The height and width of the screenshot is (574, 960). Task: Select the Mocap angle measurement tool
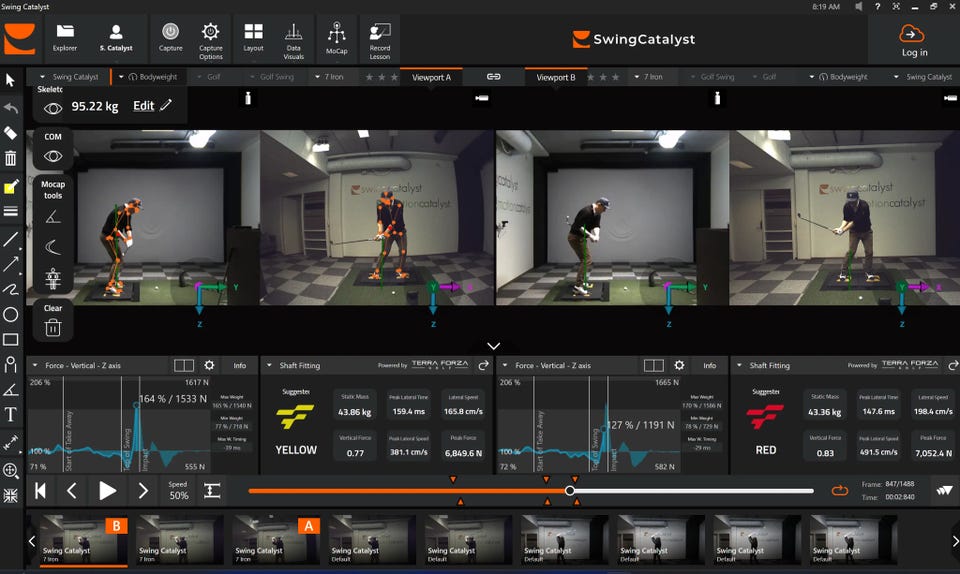53,217
